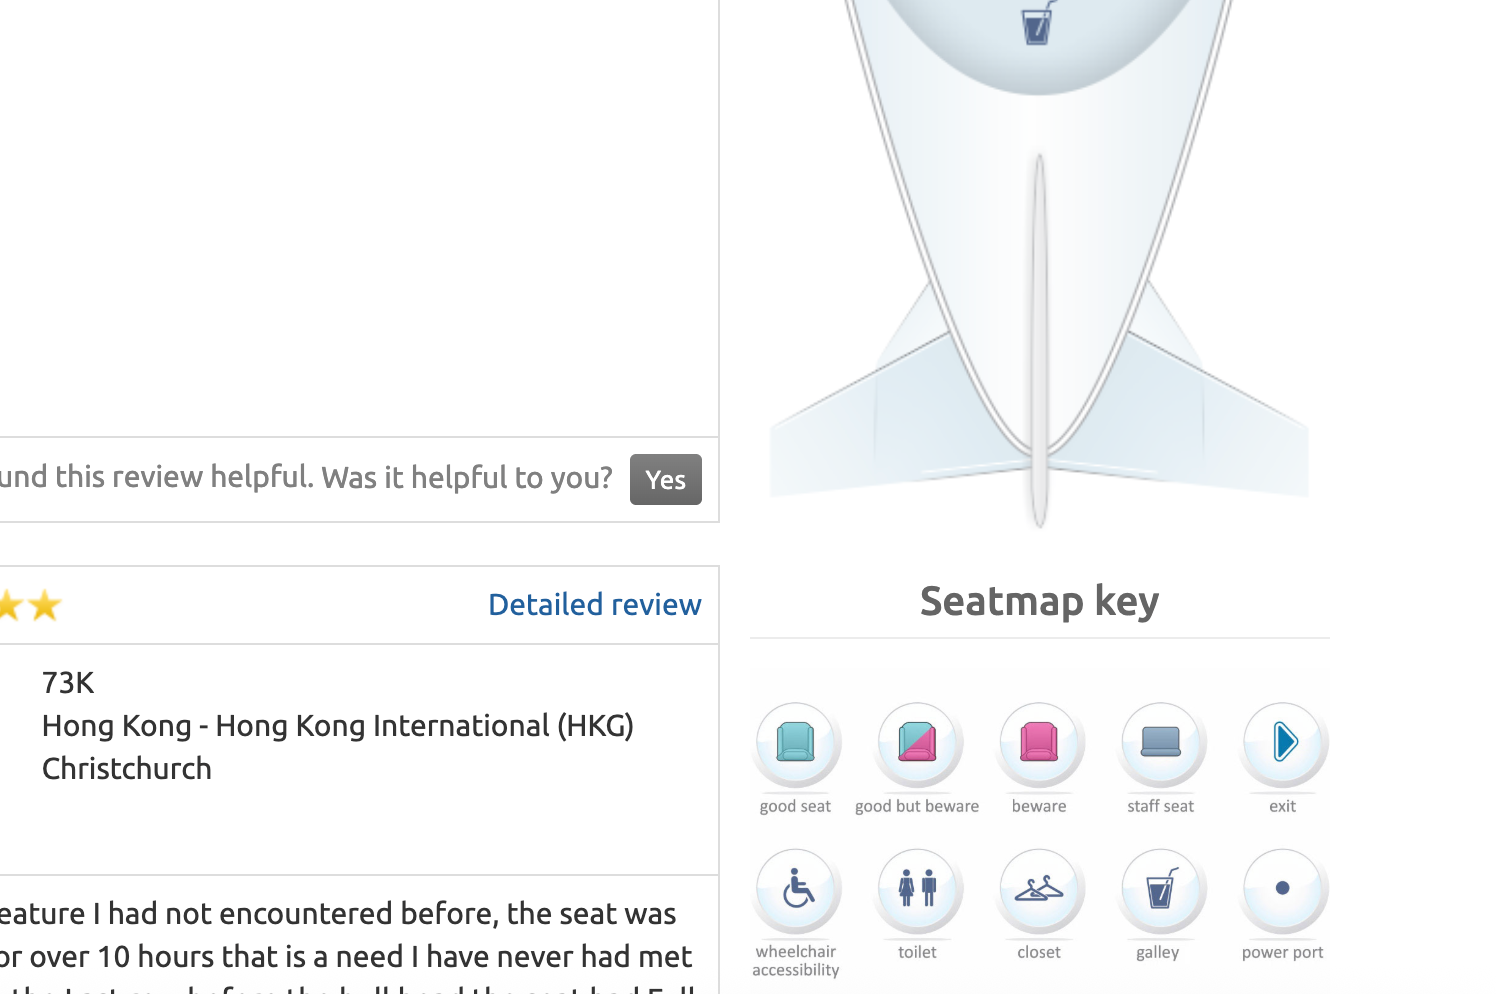Click the Hong Kong International (HKG) route text
Image resolution: width=1496 pixels, height=994 pixels.
coord(337,725)
